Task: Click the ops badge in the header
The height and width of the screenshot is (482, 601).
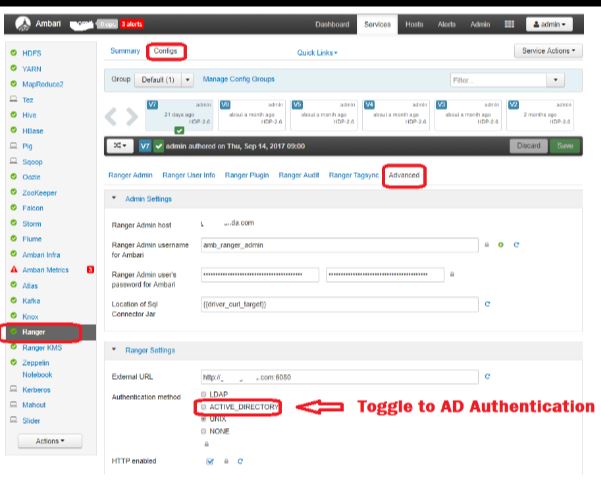Action: tap(107, 24)
